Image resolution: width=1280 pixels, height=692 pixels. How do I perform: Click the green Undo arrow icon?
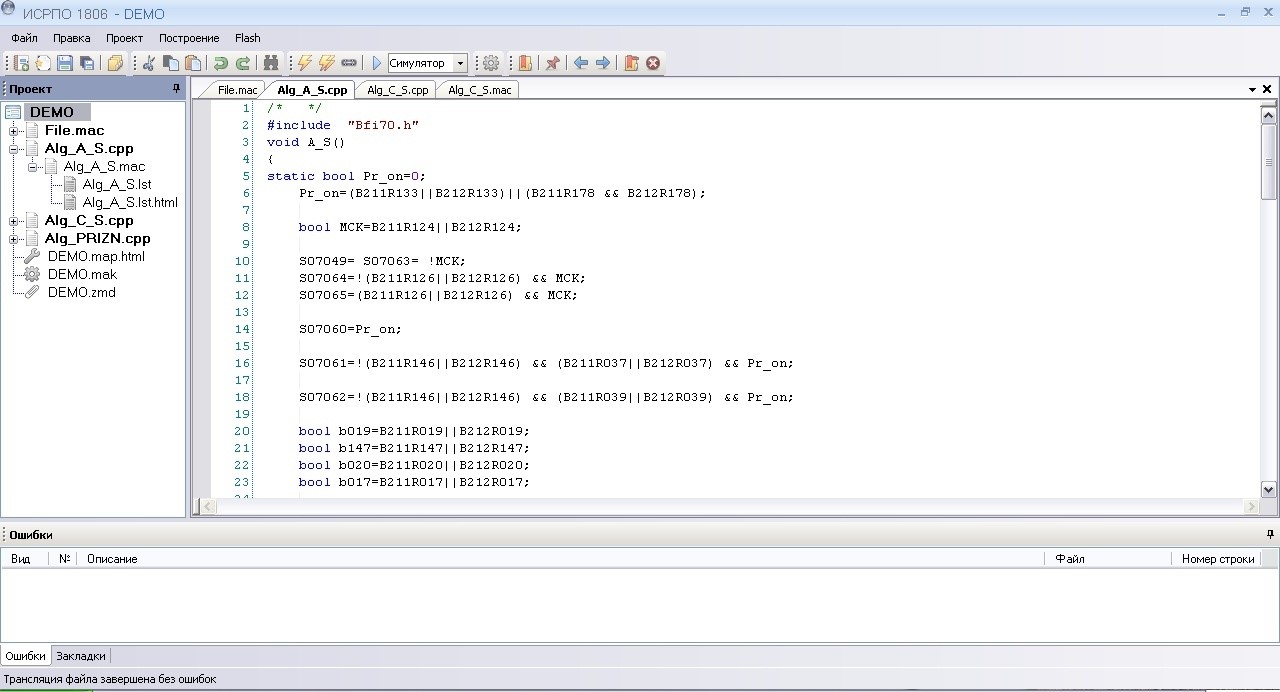coord(221,63)
